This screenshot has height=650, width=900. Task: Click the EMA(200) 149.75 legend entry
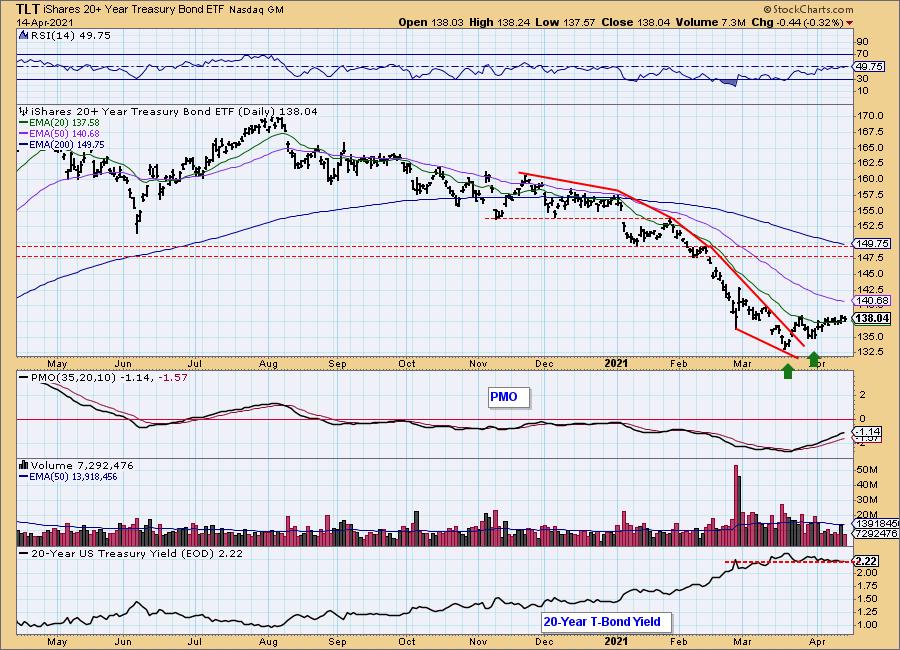[62, 145]
